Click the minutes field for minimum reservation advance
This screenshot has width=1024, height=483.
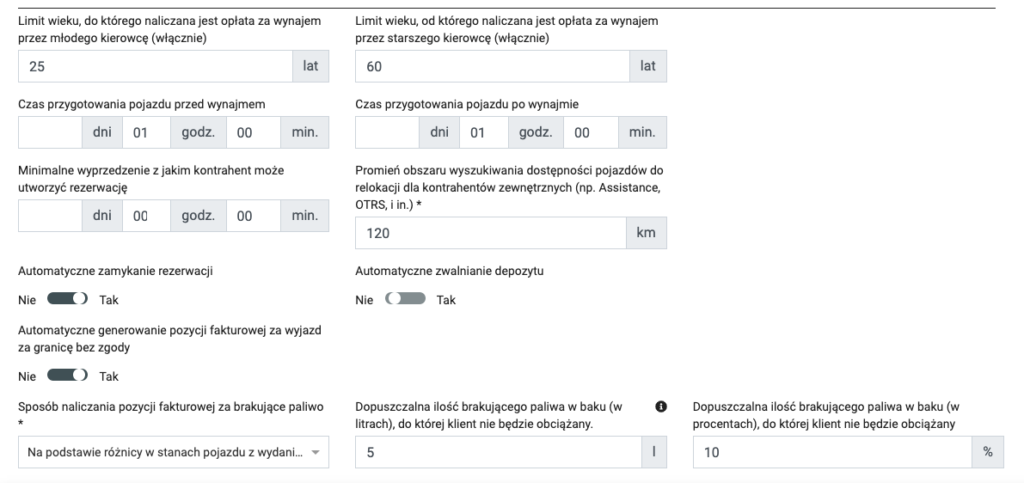click(252, 215)
